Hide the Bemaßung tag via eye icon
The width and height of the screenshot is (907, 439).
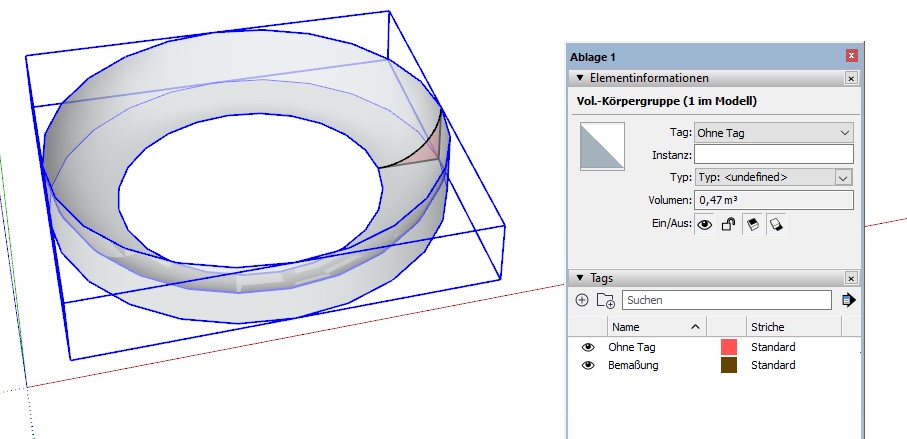click(588, 366)
